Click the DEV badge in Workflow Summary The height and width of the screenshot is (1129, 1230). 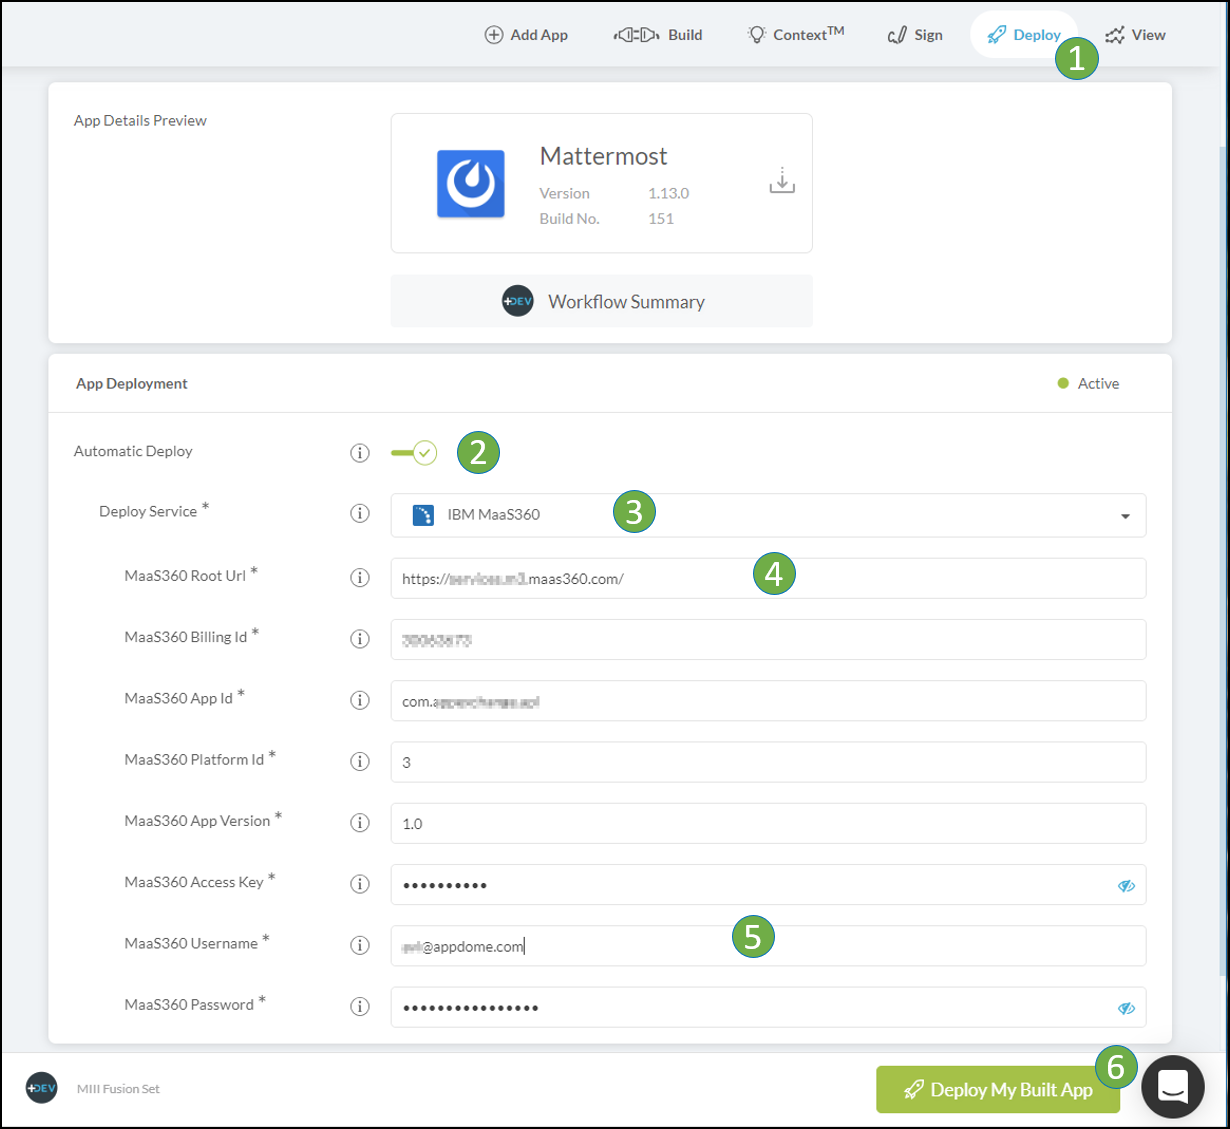click(518, 301)
